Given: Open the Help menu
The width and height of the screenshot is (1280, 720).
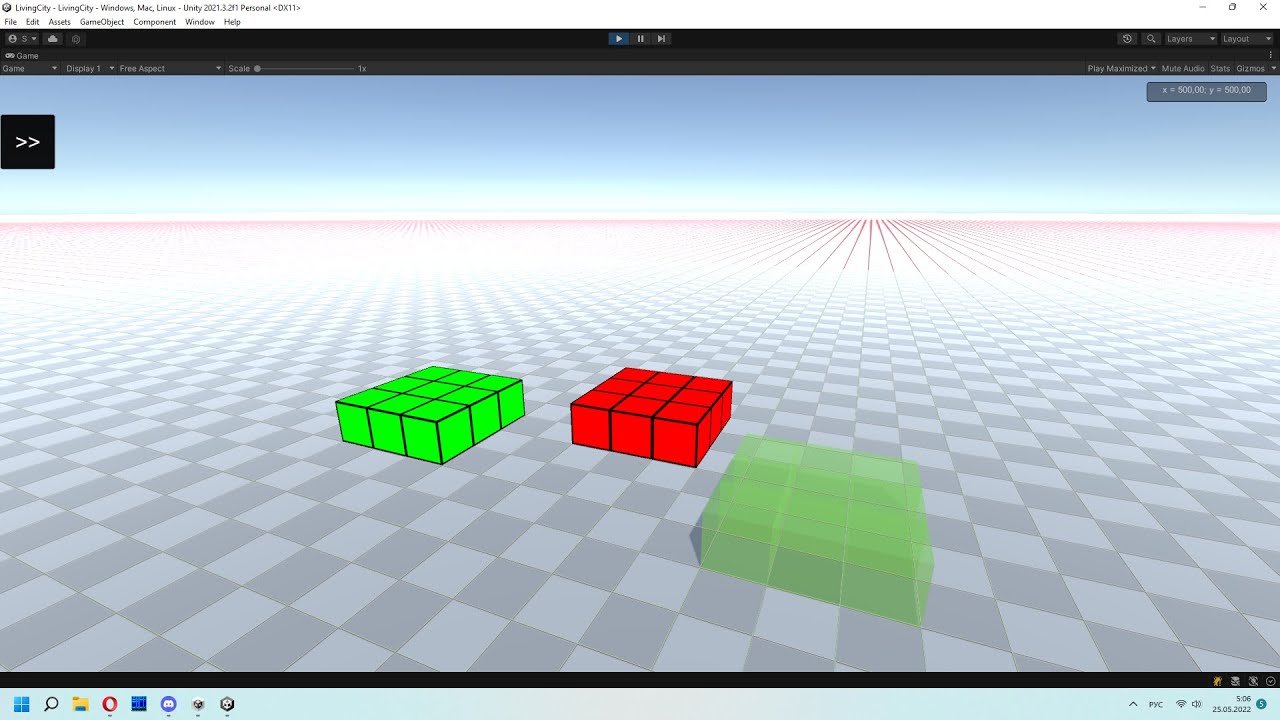Looking at the screenshot, I should coord(232,22).
